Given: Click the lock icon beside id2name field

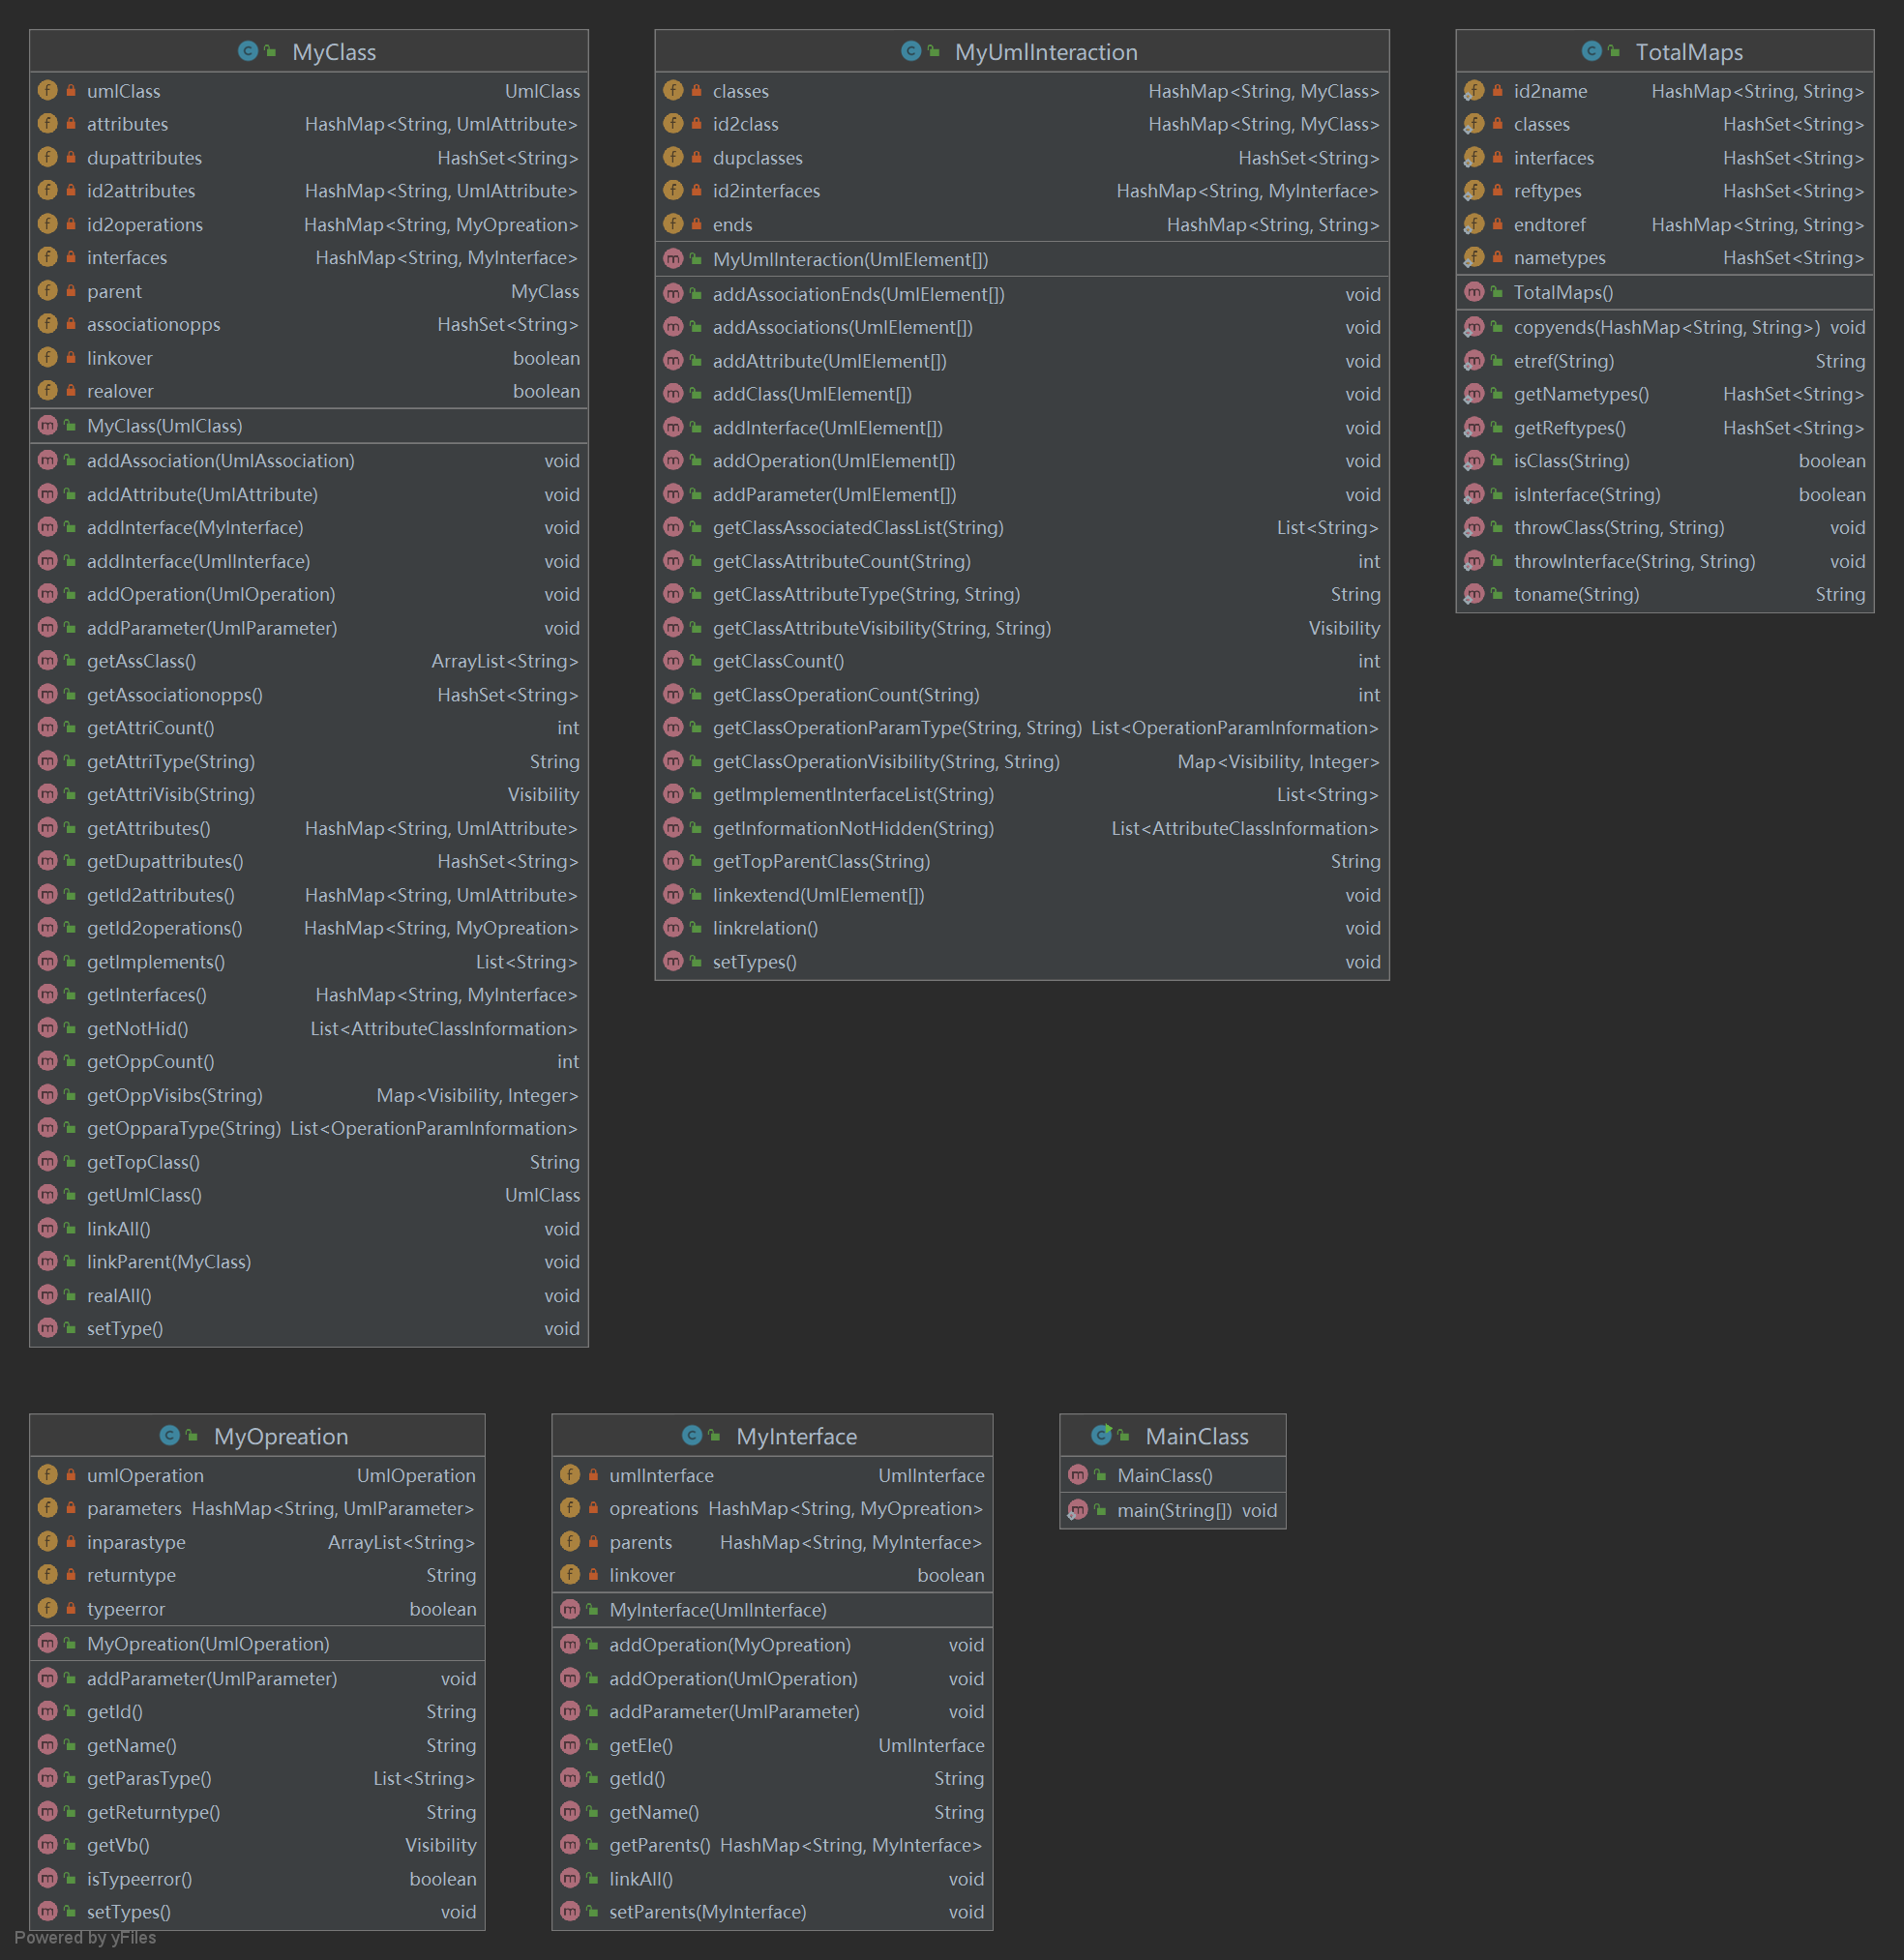Looking at the screenshot, I should point(1497,91).
